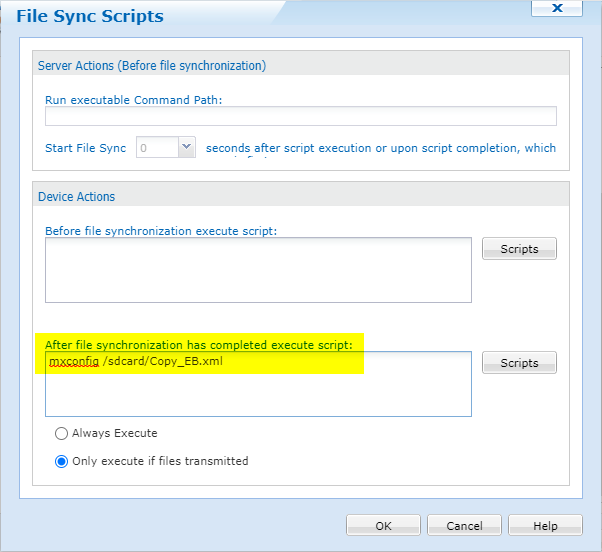
Task: Open Help for File Sync Scripts
Action: click(545, 526)
